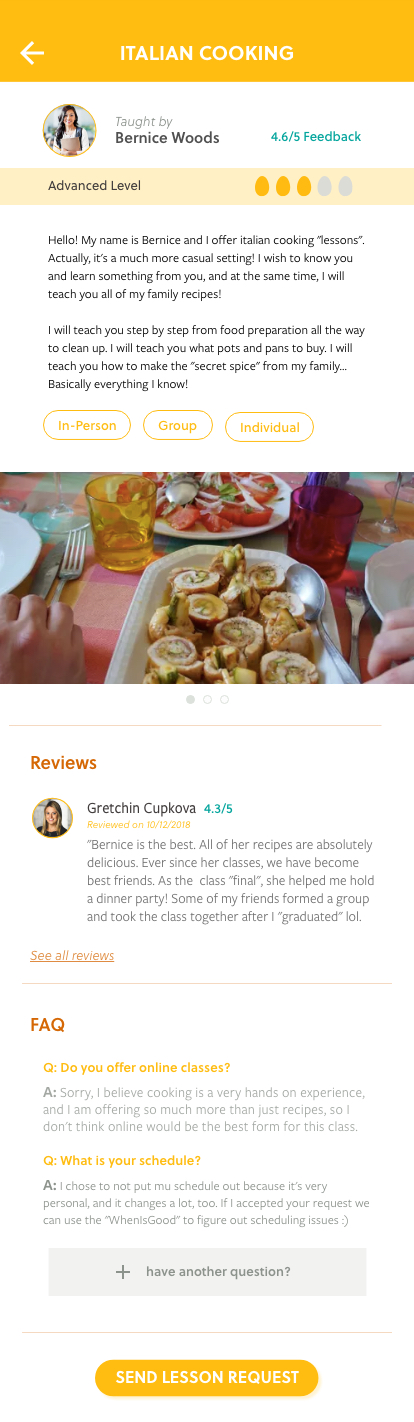Go back using the arrow icon
The image size is (414, 1422).
(x=32, y=53)
